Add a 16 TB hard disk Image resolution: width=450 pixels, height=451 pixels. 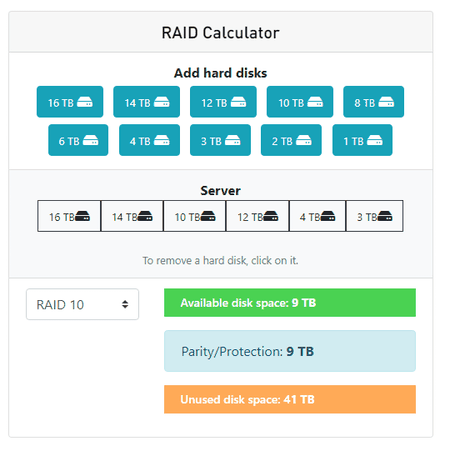[x=70, y=102]
